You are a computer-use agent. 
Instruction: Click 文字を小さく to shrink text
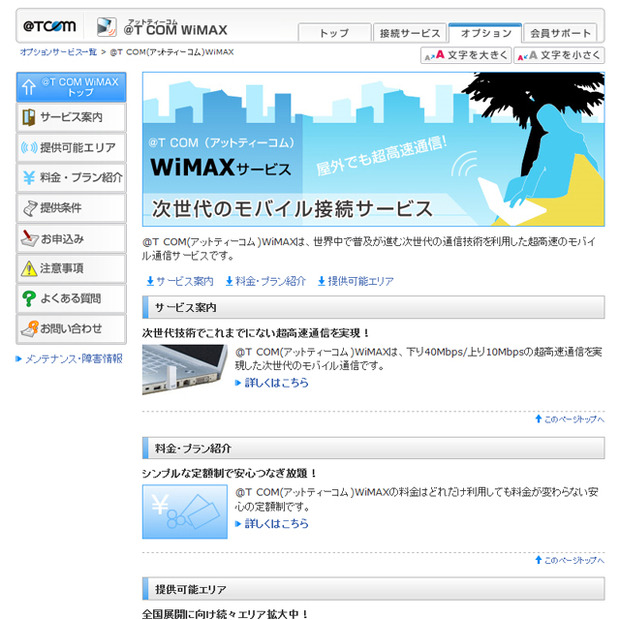pos(559,55)
